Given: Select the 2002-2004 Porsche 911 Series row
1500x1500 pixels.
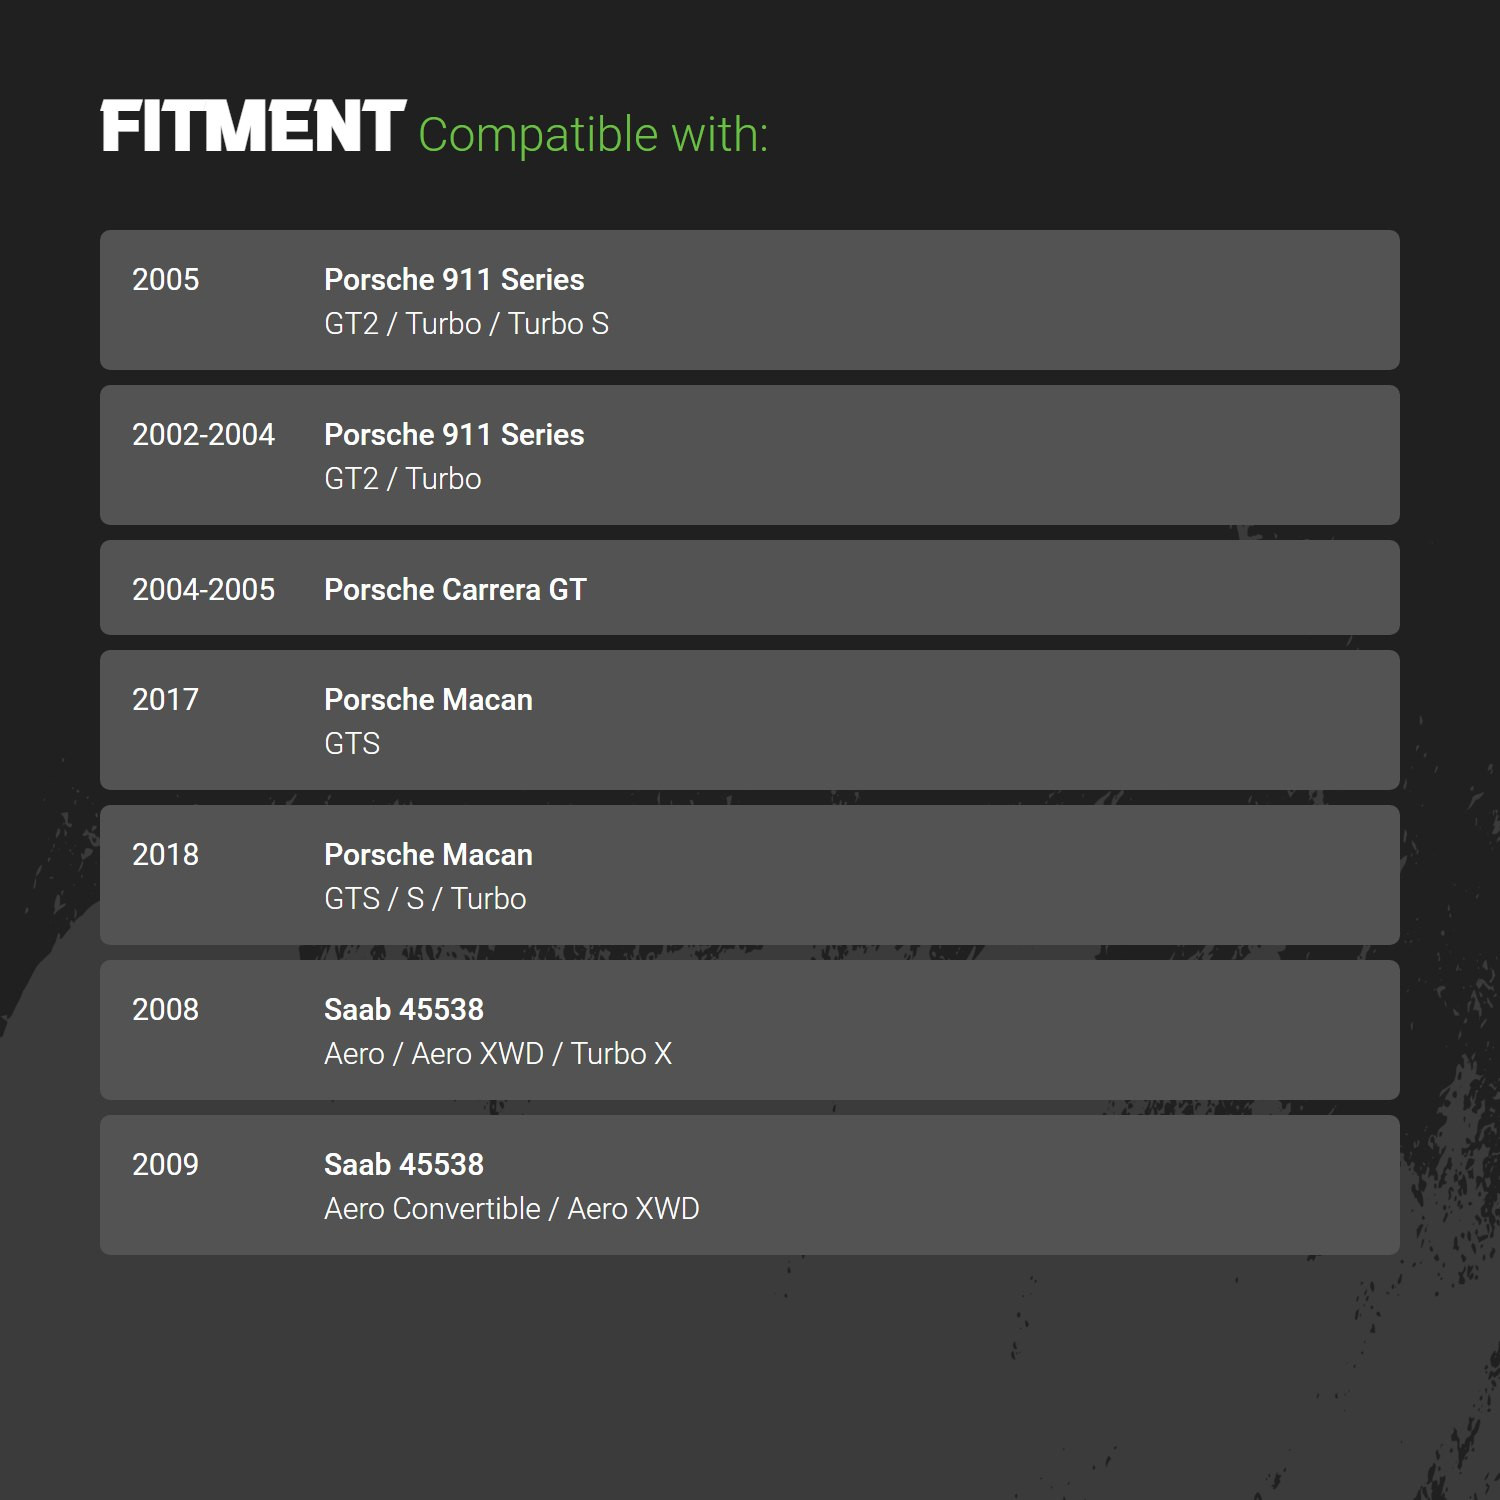Looking at the screenshot, I should 750,455.
